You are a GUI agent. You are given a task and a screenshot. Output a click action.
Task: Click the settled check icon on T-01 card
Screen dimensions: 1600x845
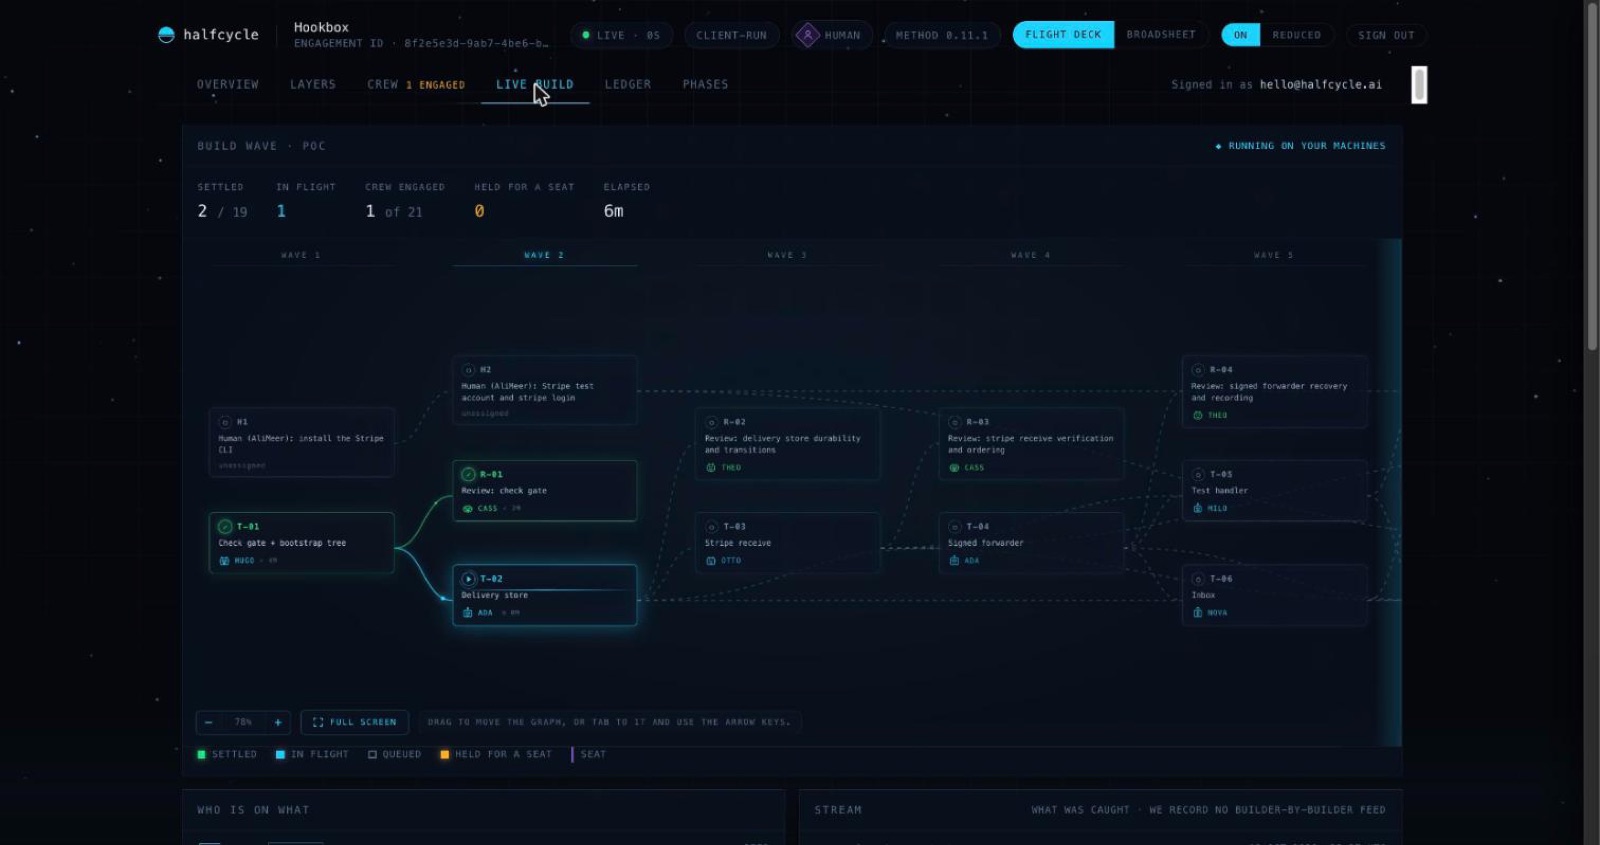[225, 526]
